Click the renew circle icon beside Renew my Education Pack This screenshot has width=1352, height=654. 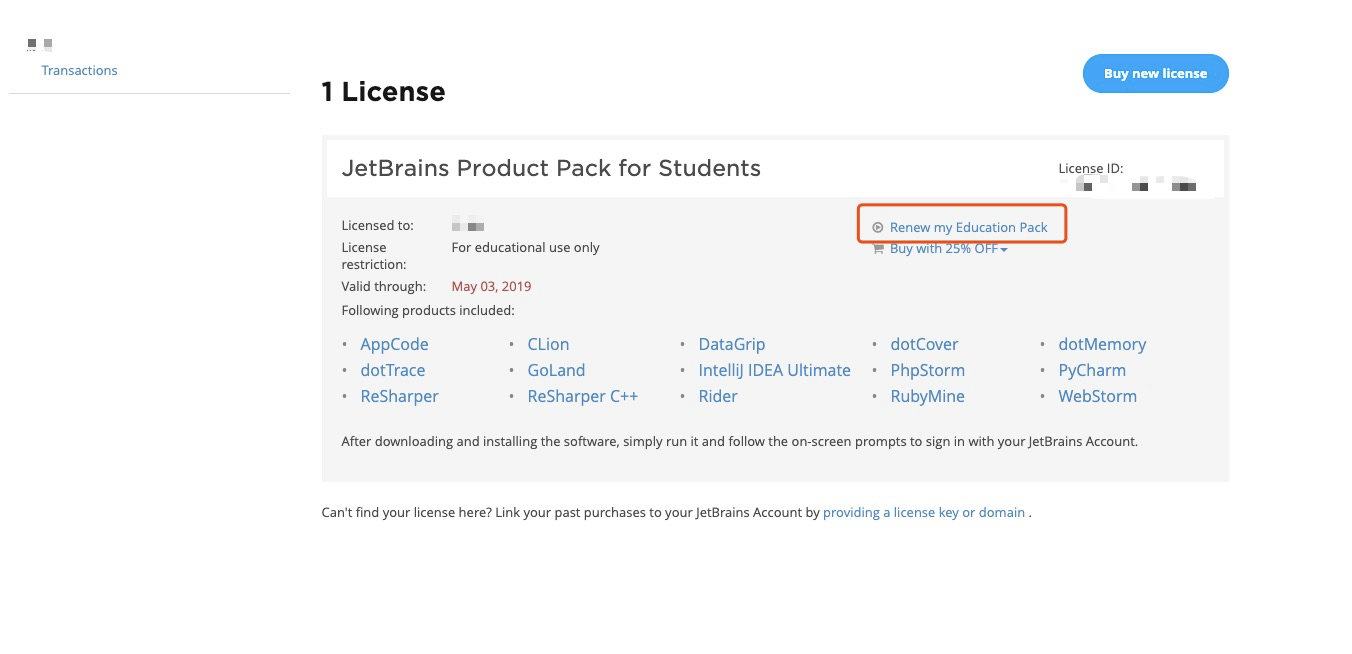(x=877, y=227)
